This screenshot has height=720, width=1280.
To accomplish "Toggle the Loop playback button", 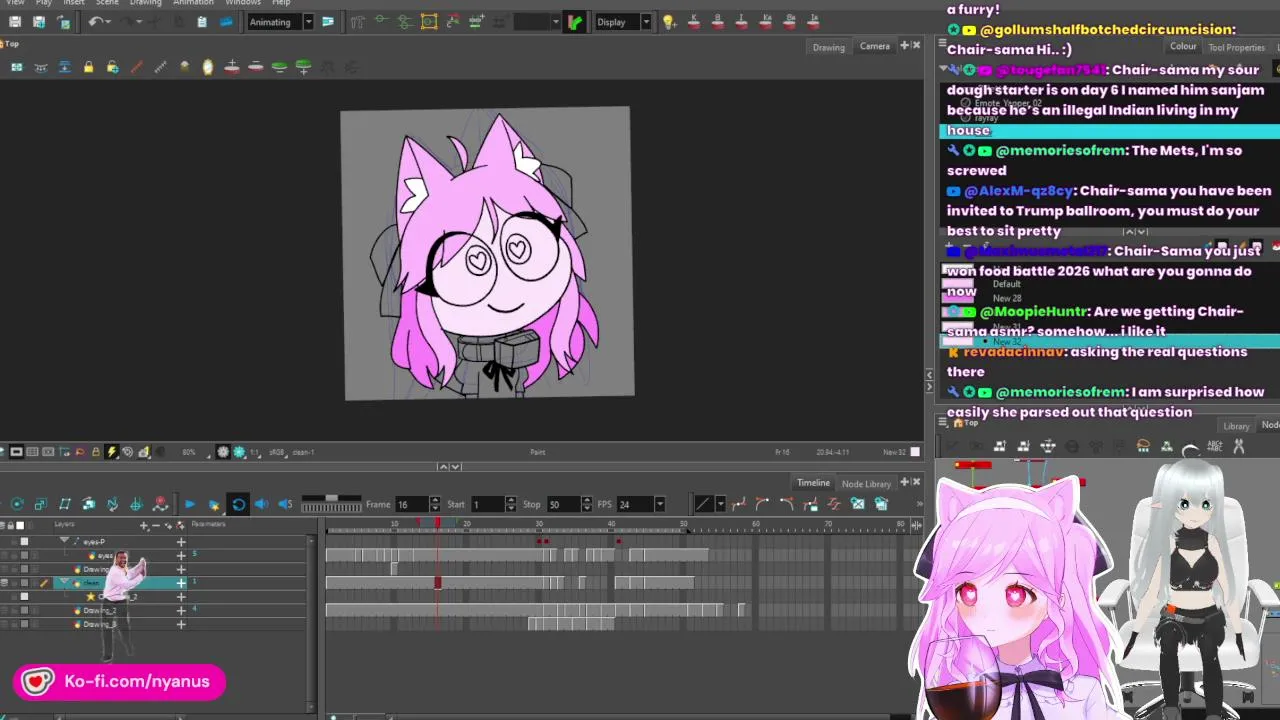I will click(238, 504).
